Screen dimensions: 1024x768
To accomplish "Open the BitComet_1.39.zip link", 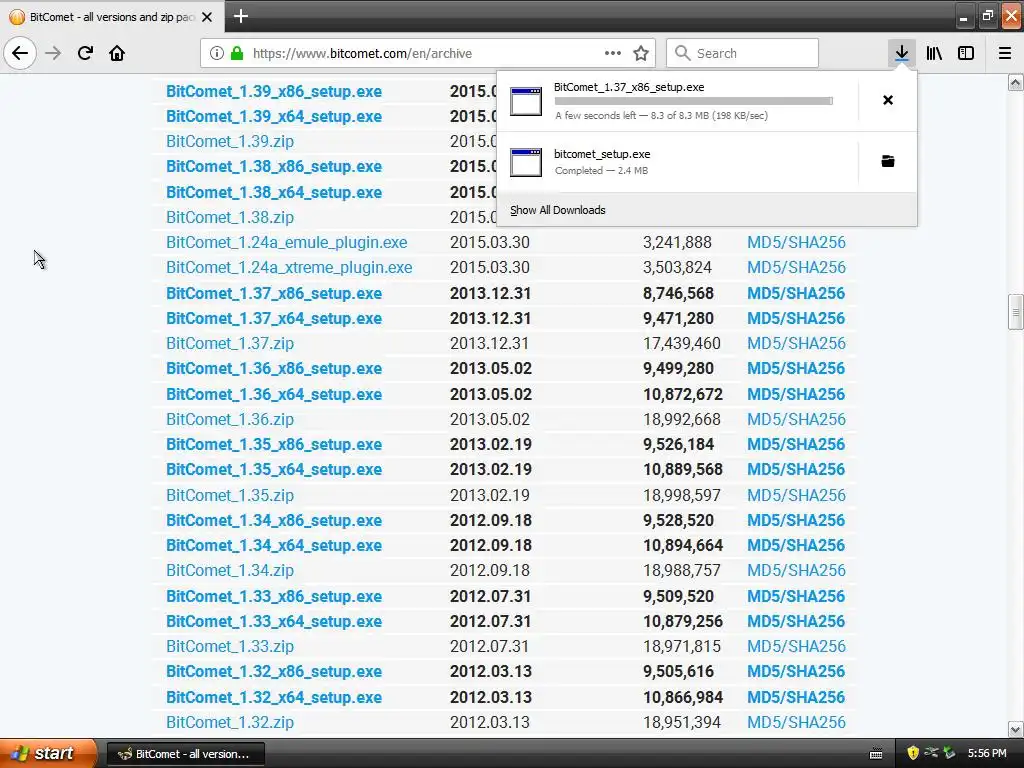I will pyautogui.click(x=230, y=141).
